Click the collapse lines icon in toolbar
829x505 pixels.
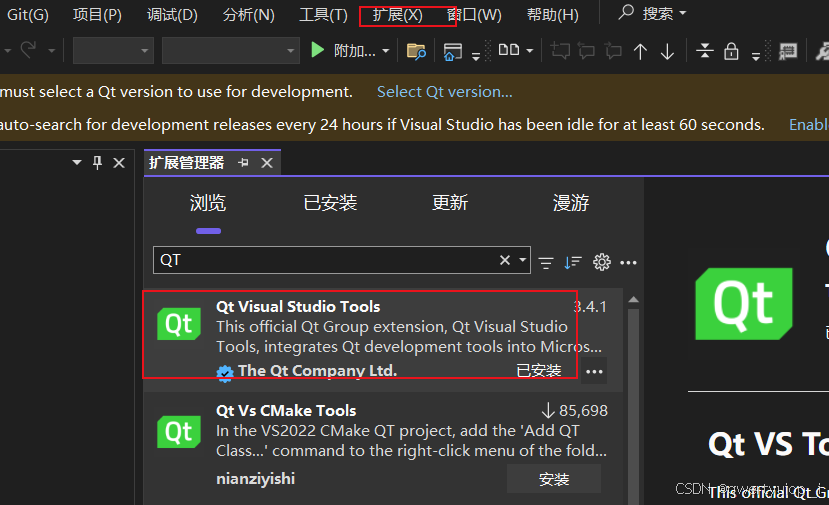(x=704, y=51)
